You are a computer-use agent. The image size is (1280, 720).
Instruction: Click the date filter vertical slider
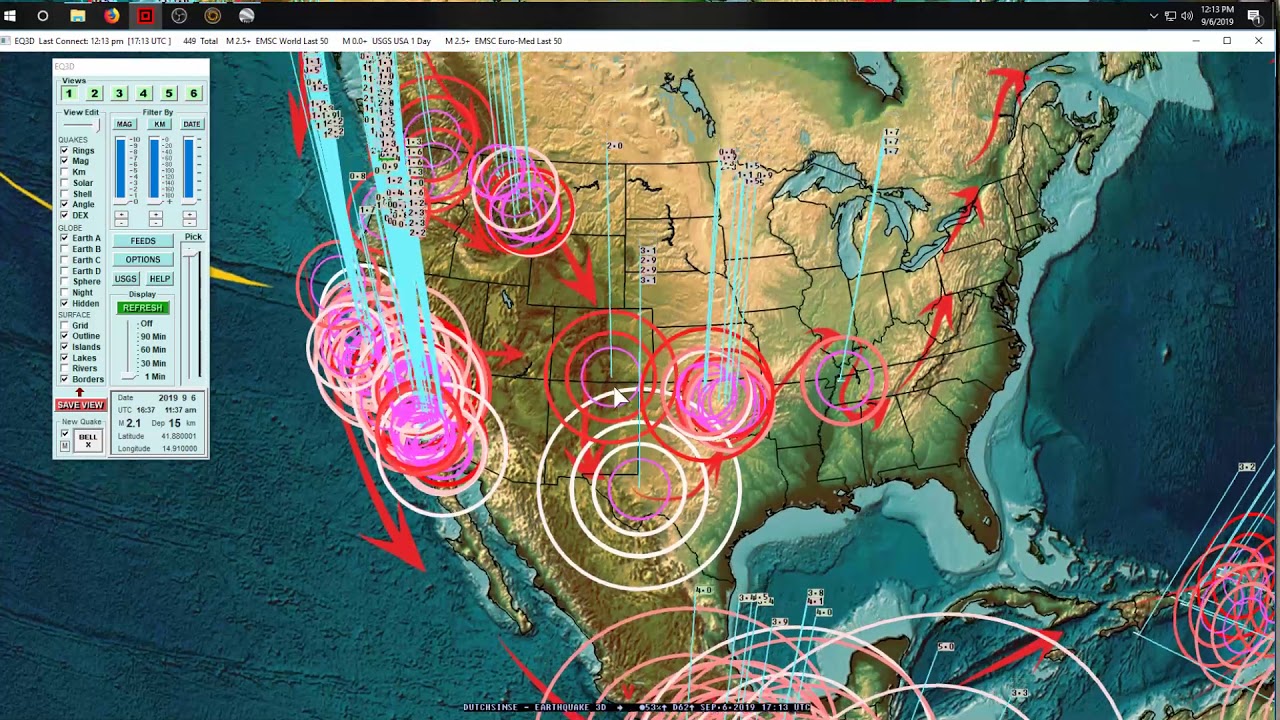(189, 170)
